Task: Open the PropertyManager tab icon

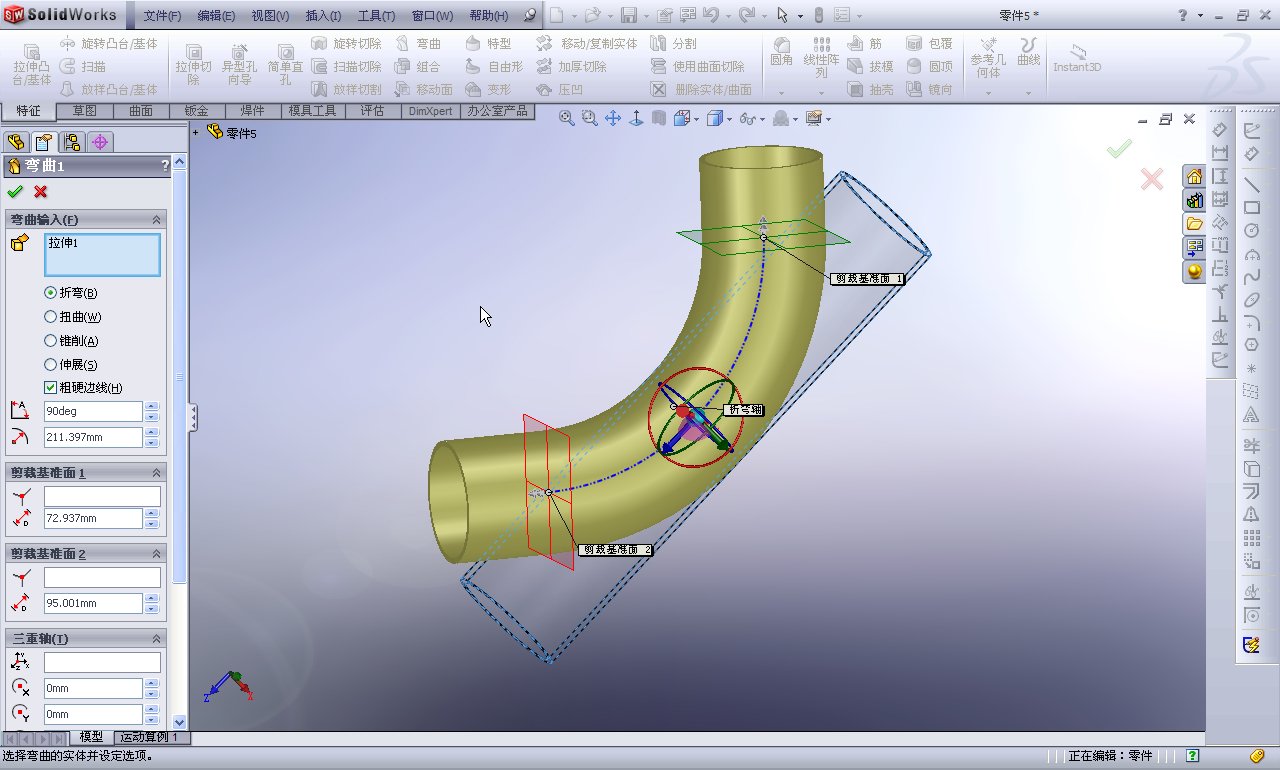Action: [43, 142]
